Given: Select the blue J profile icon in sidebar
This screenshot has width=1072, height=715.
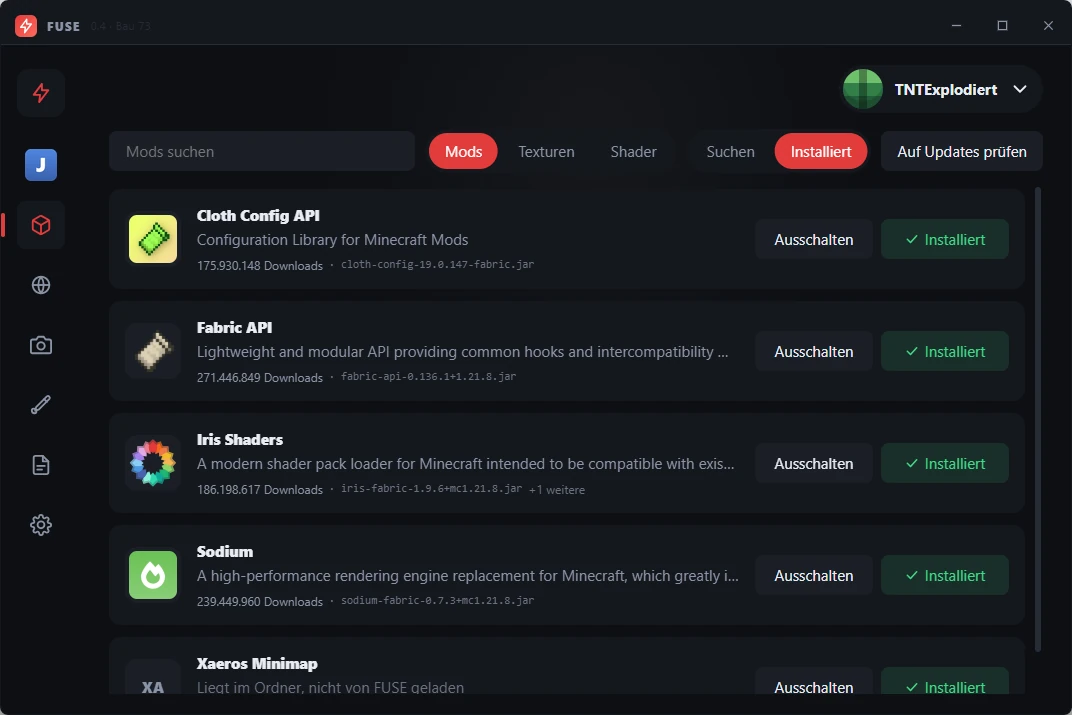Looking at the screenshot, I should point(41,165).
